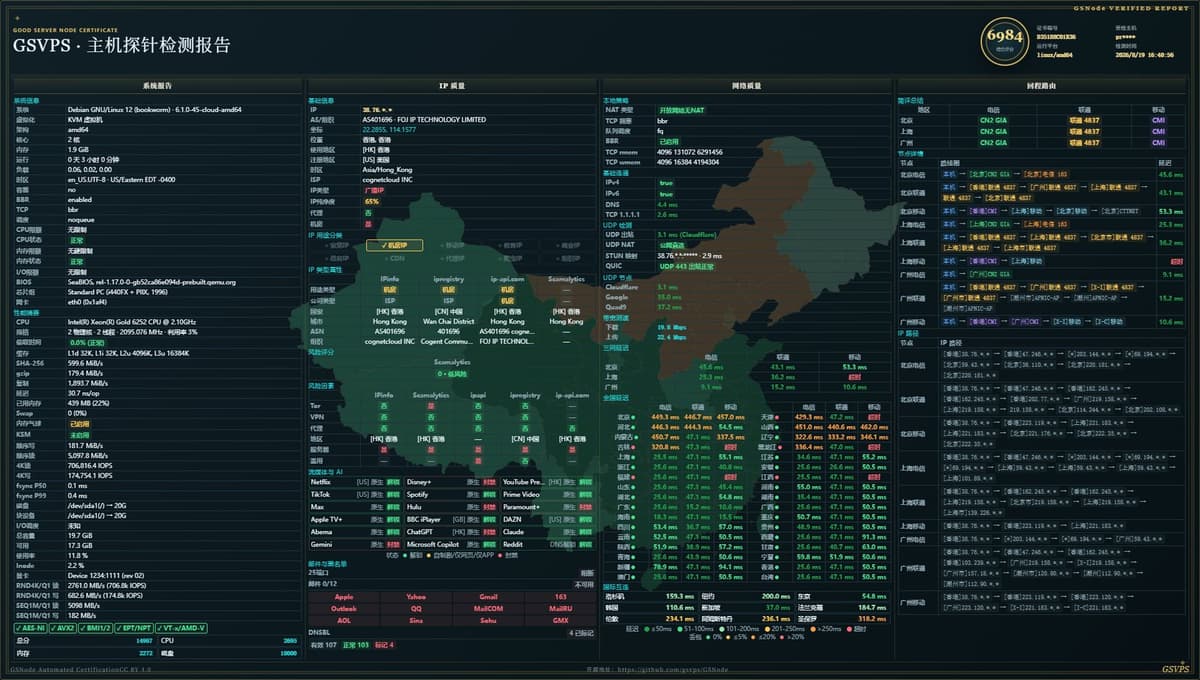Click the MailCOM mail provider cell
Screen dimensions: 1200x680
488,609
